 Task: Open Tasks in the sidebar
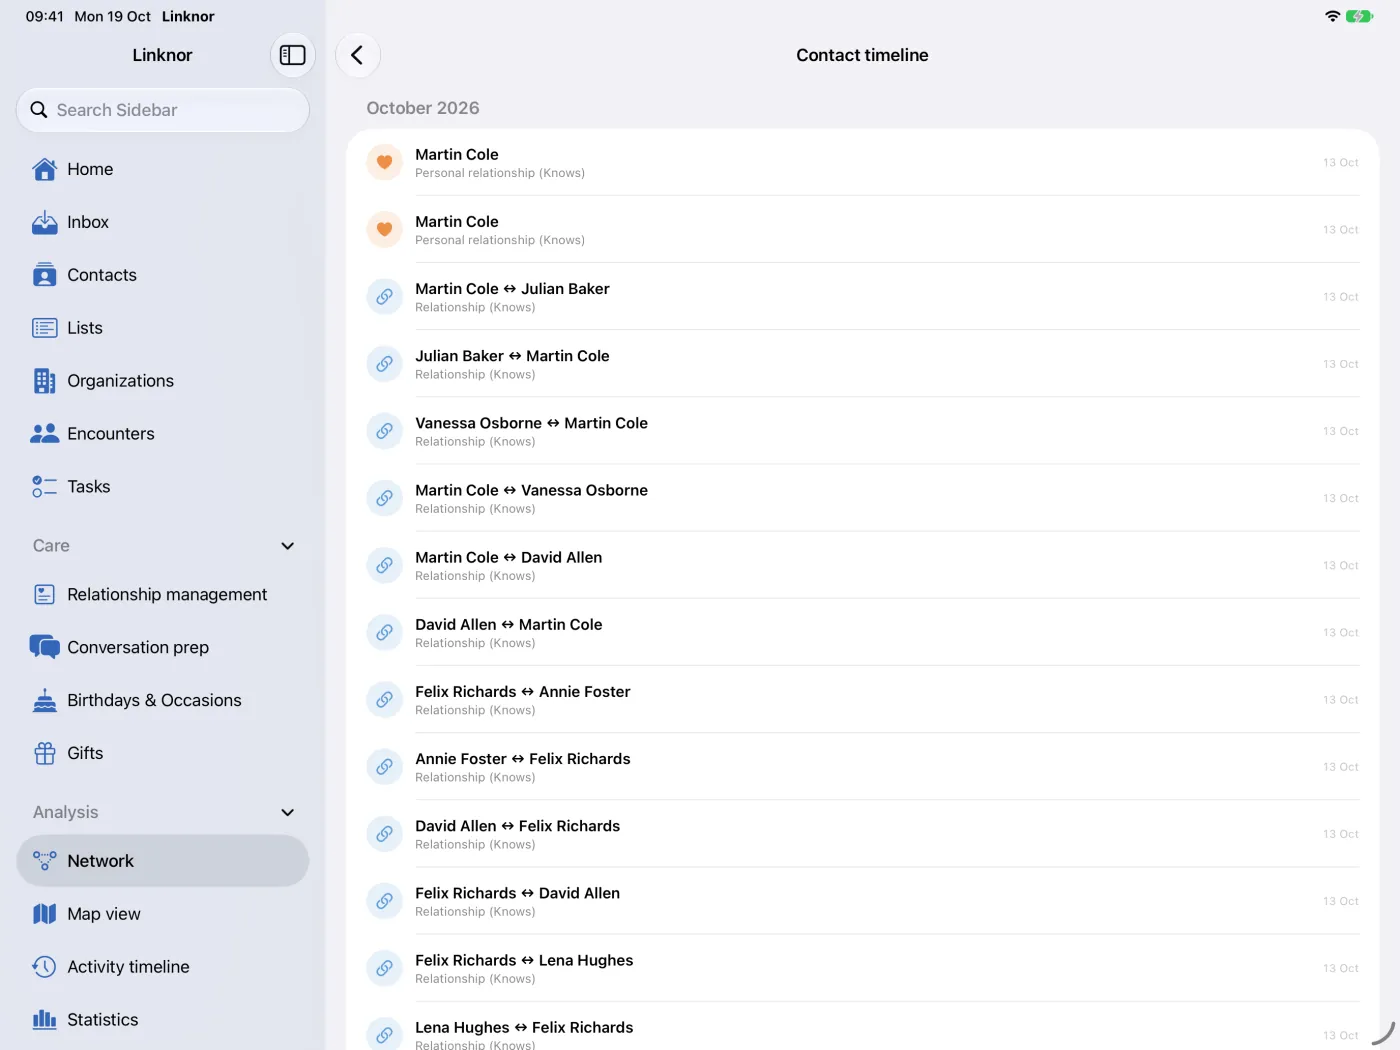click(163, 487)
